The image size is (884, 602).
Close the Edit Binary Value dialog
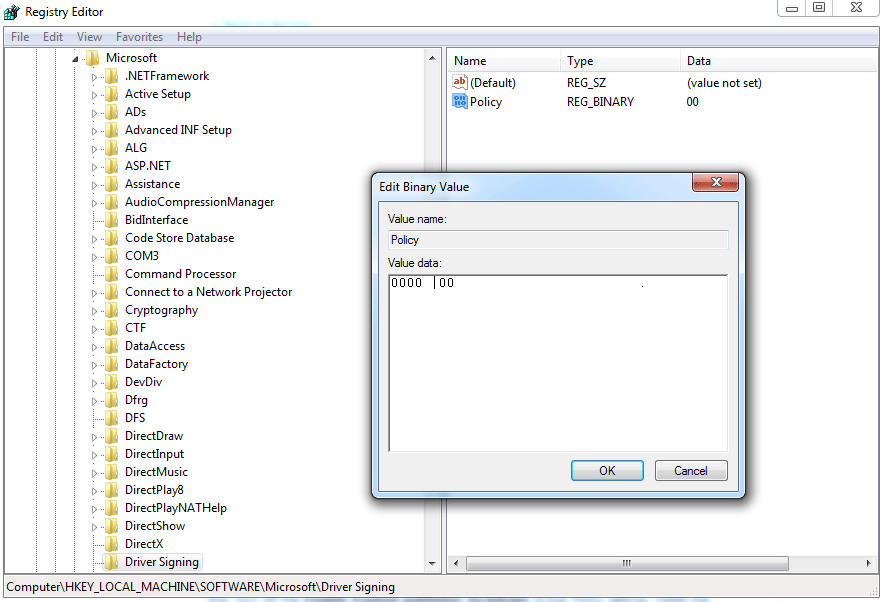click(715, 182)
